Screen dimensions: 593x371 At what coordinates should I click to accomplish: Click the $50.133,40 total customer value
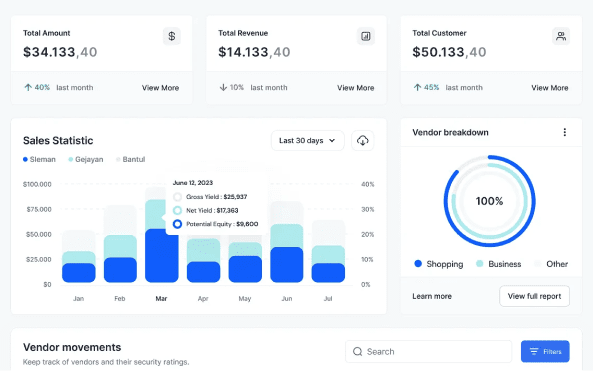coord(449,52)
